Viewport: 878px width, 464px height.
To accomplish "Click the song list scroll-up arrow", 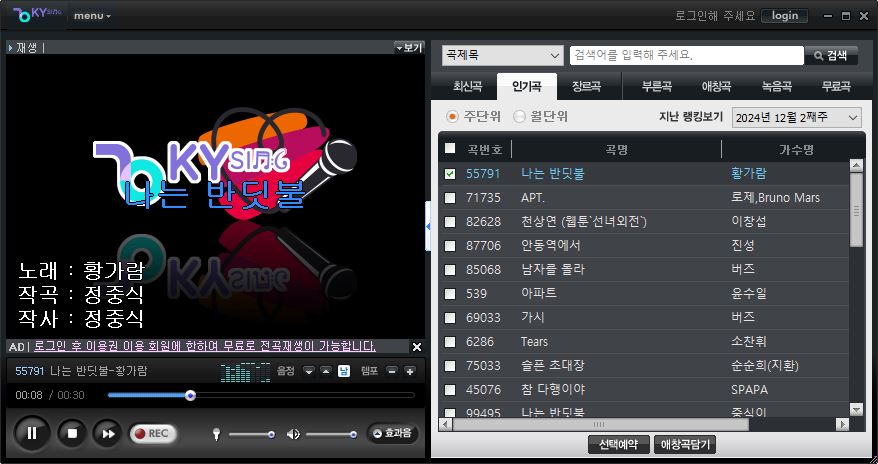I will click(x=856, y=166).
